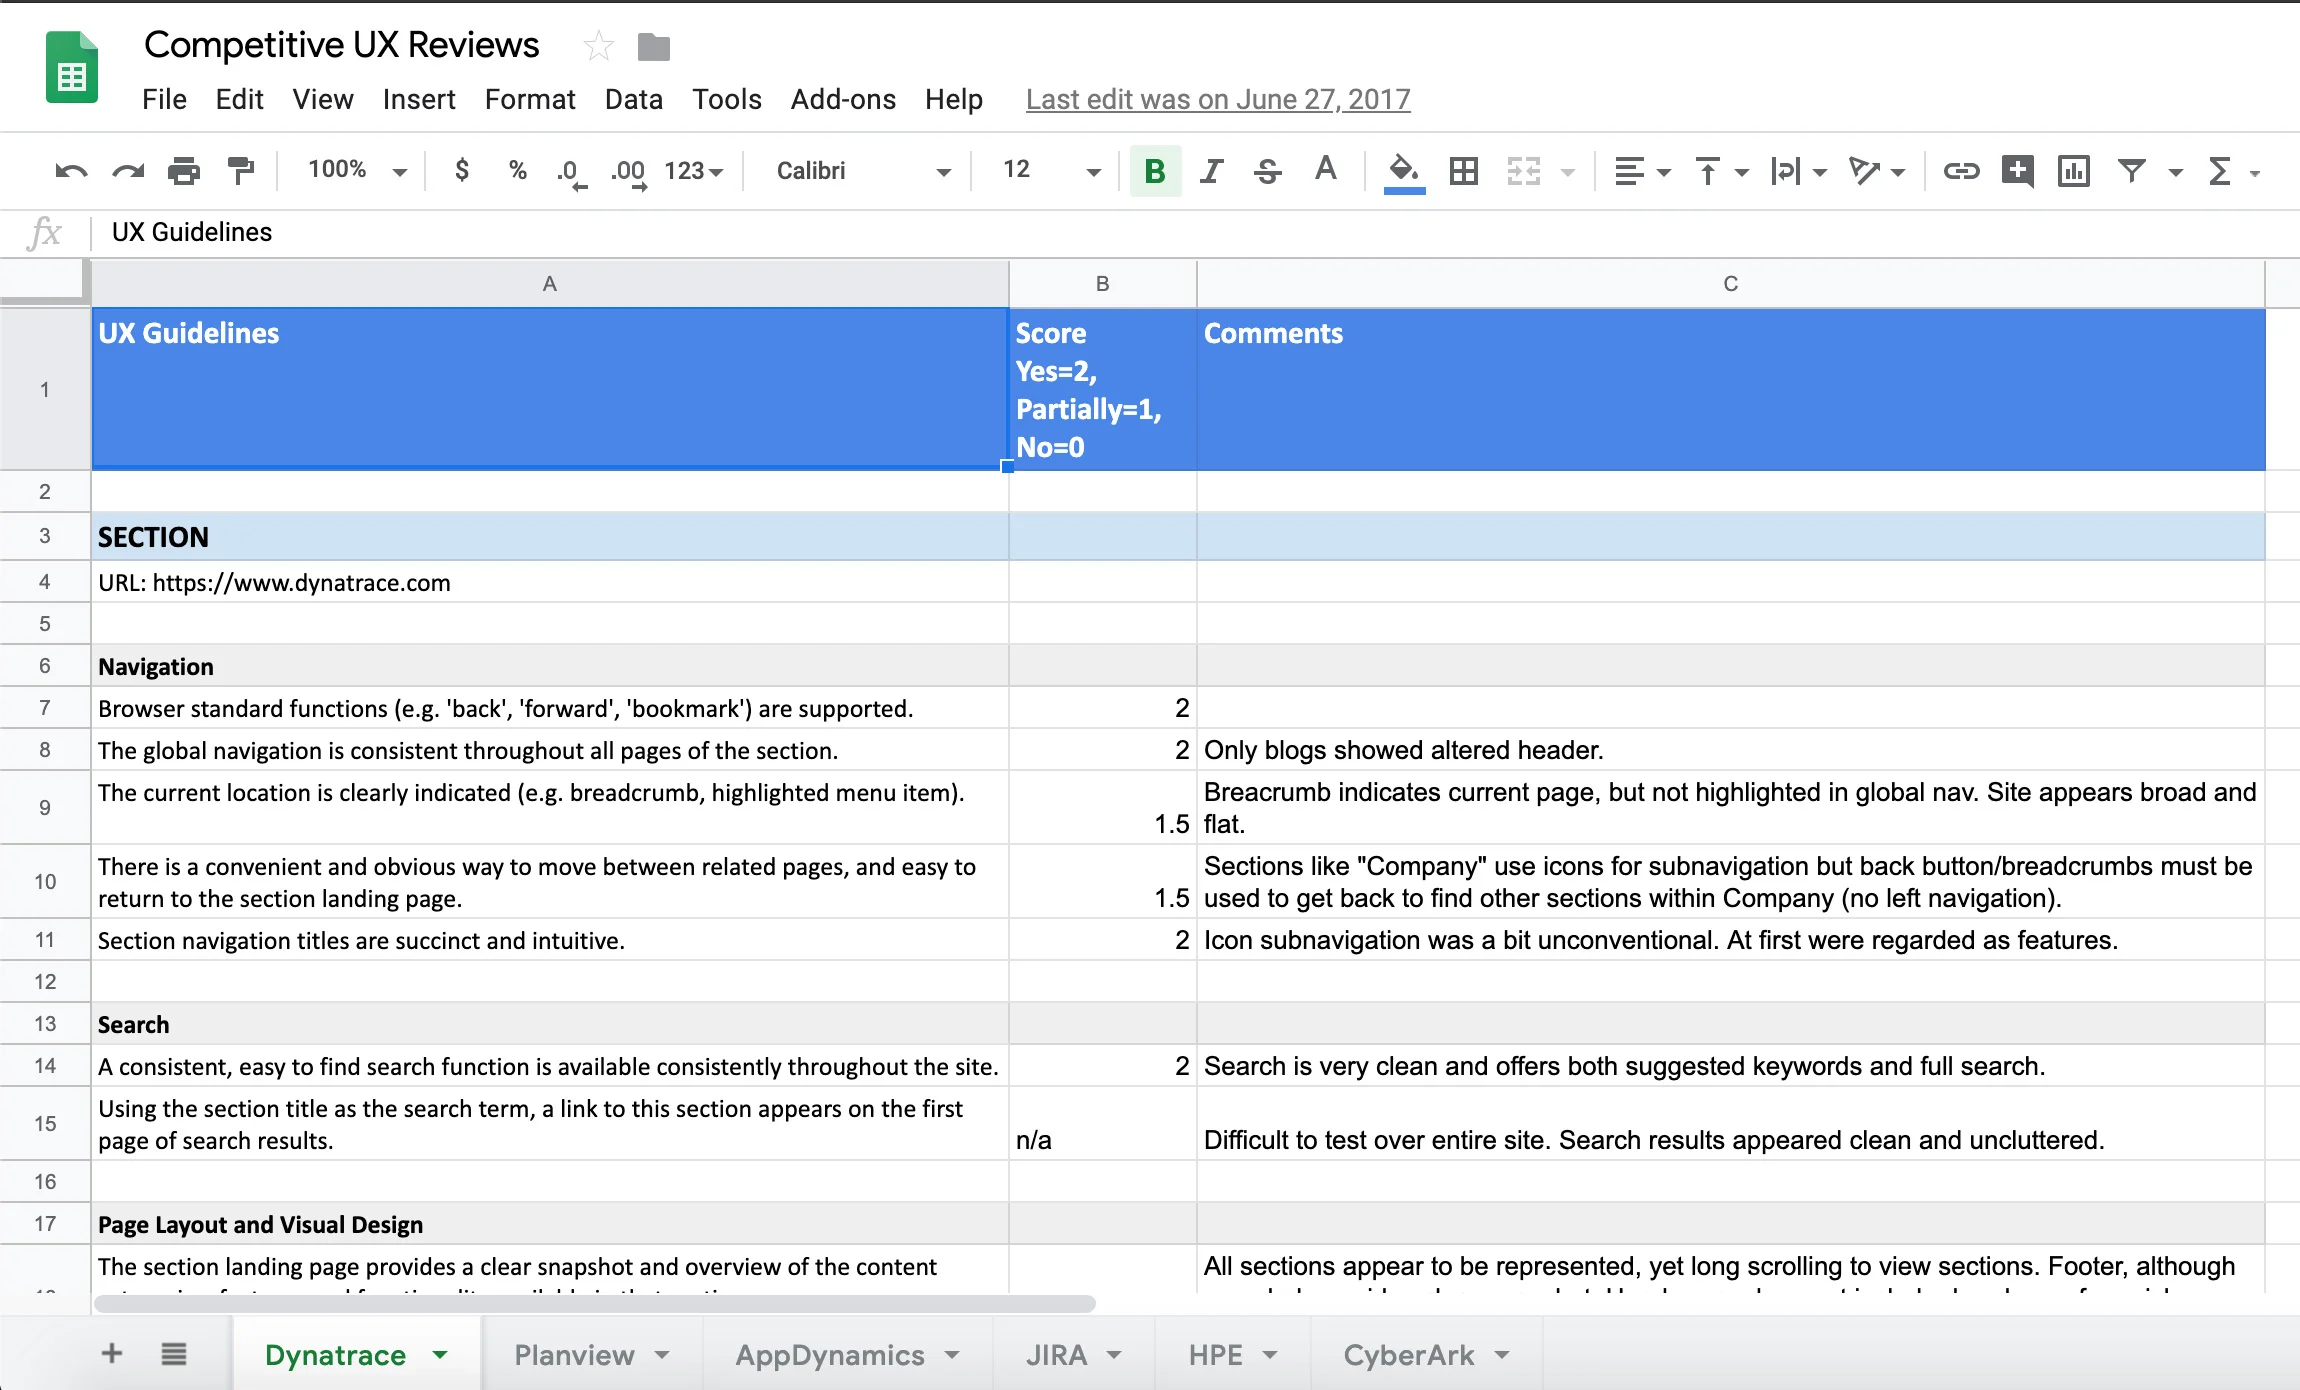Open the All sheets list icon
Viewport: 2300px width, 1390px height.
[174, 1354]
